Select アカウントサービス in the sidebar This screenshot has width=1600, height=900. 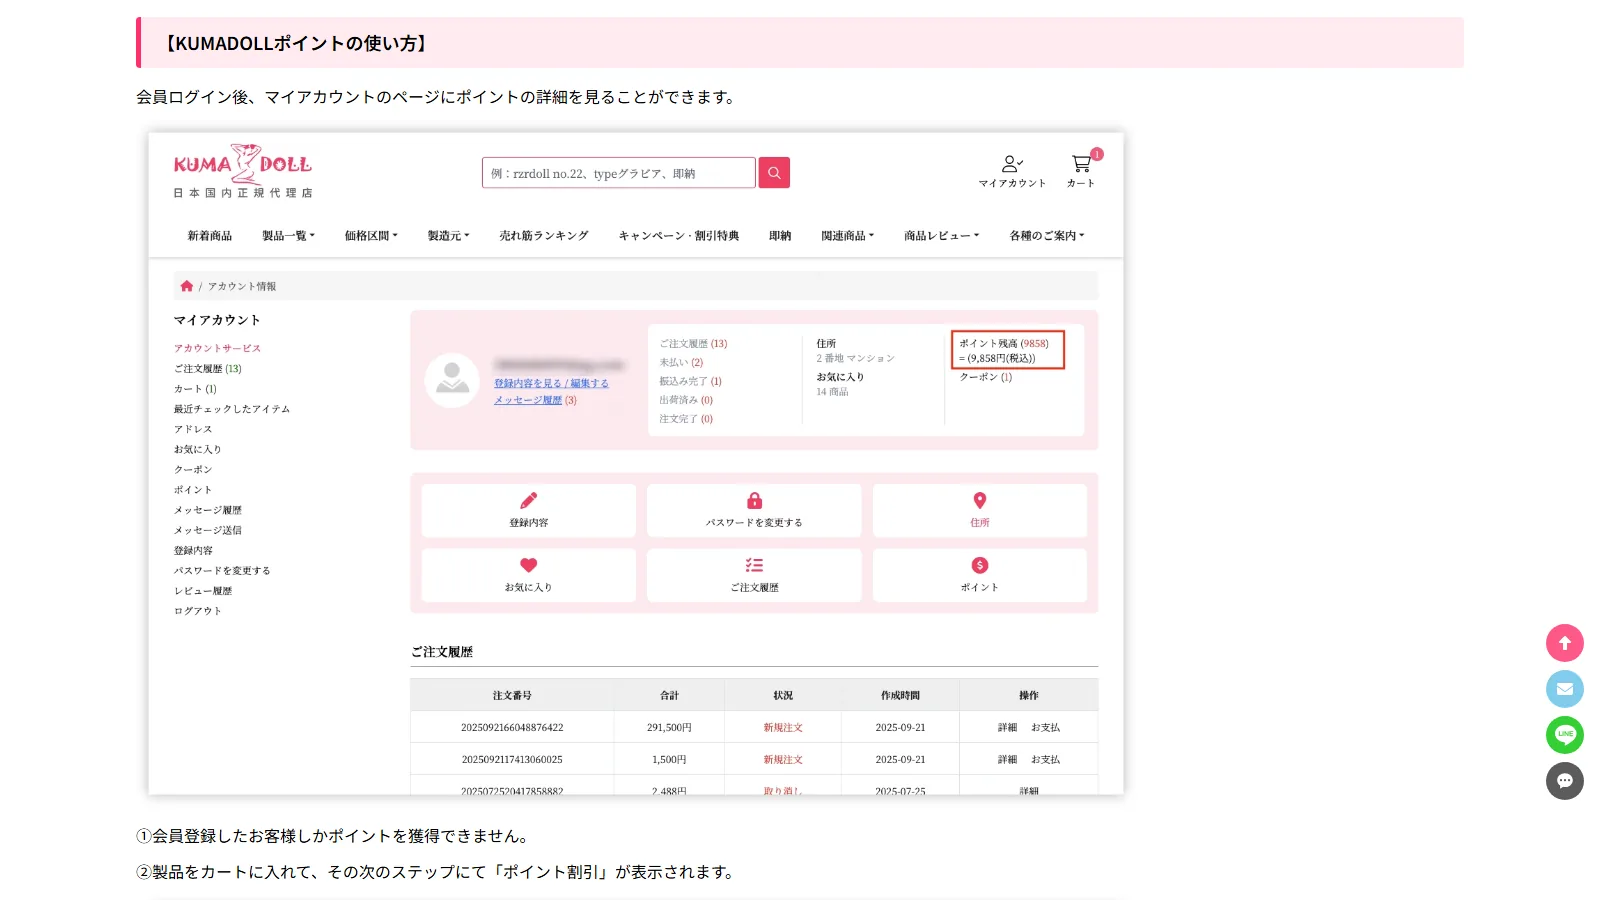217,348
